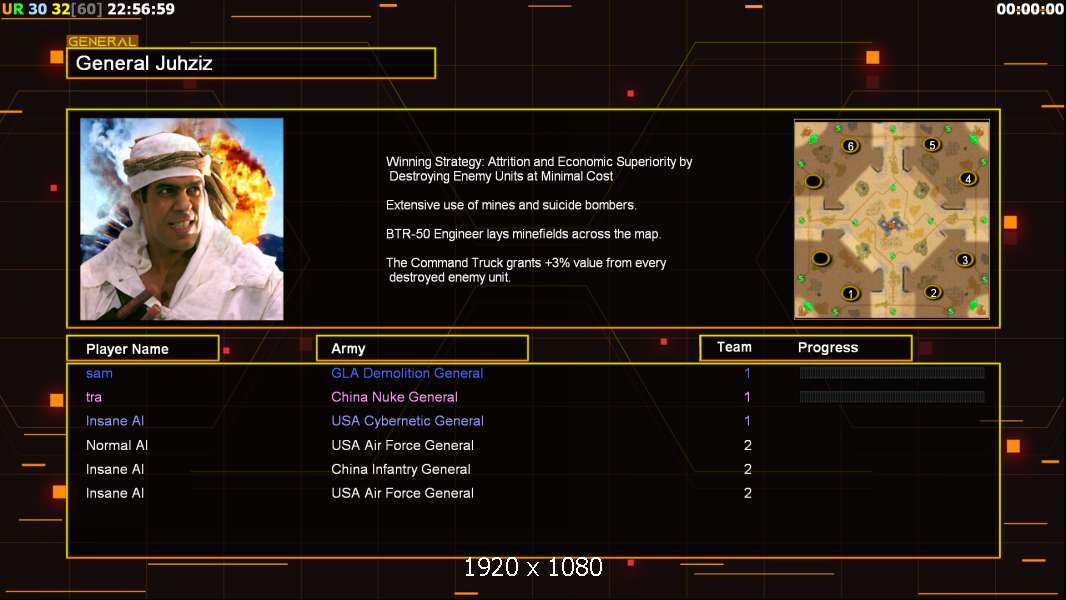Click the Team column header label
The image size is (1066, 600).
[734, 347]
